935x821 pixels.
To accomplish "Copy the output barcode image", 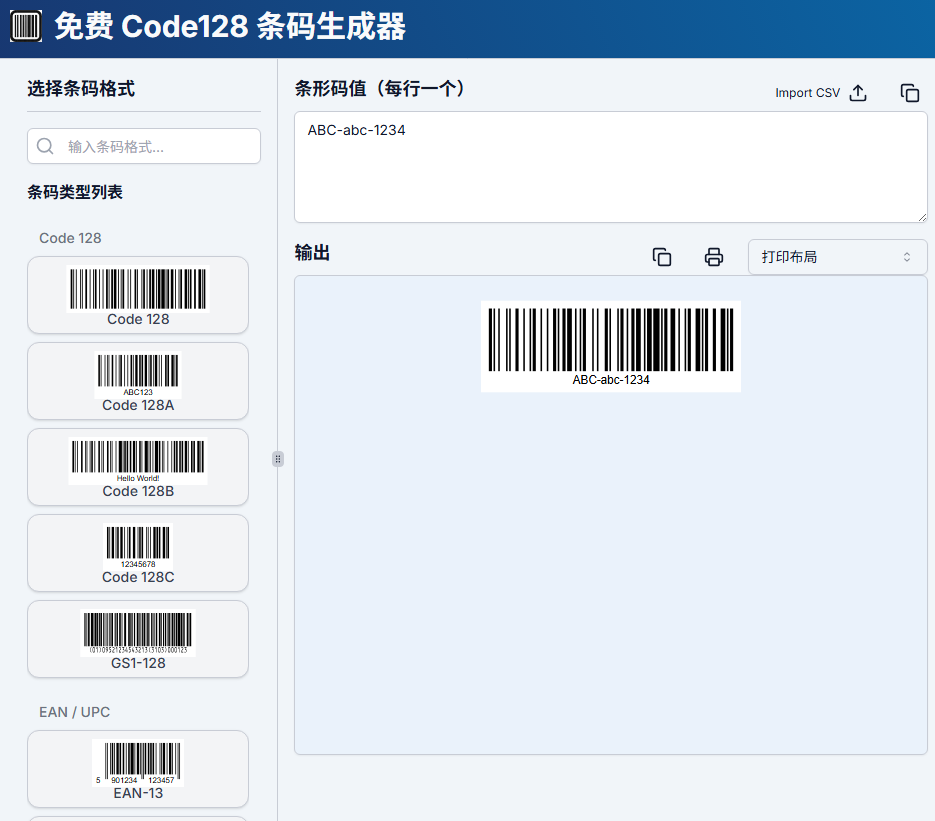I will [x=662, y=257].
